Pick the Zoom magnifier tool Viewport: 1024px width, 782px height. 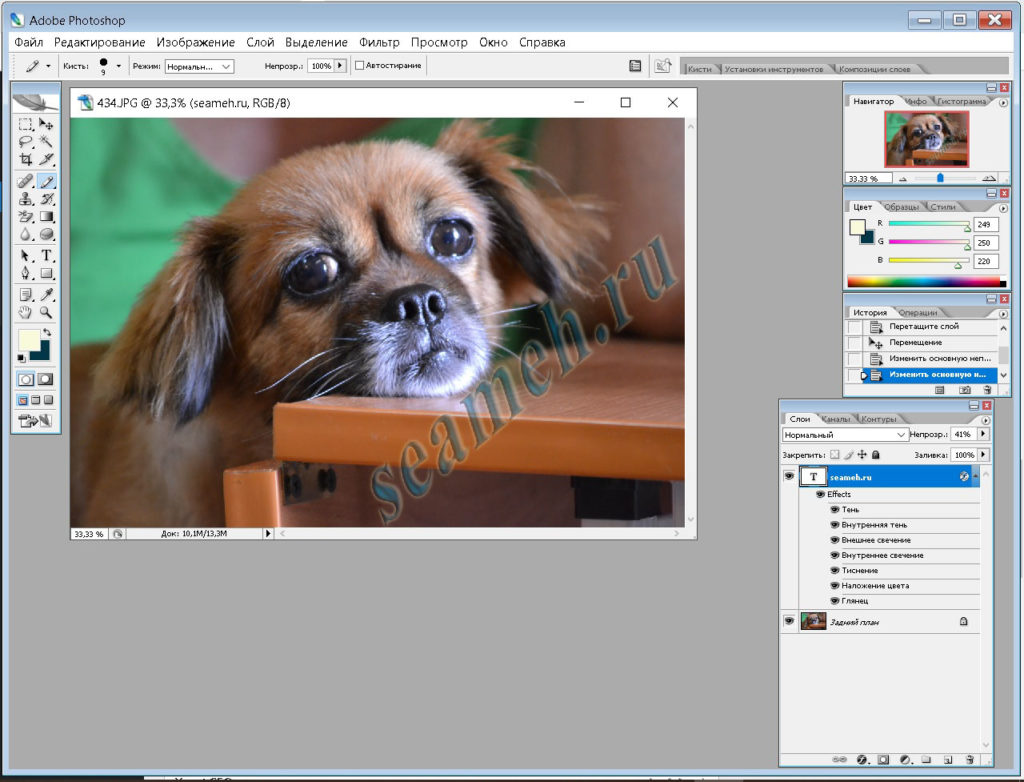point(46,312)
